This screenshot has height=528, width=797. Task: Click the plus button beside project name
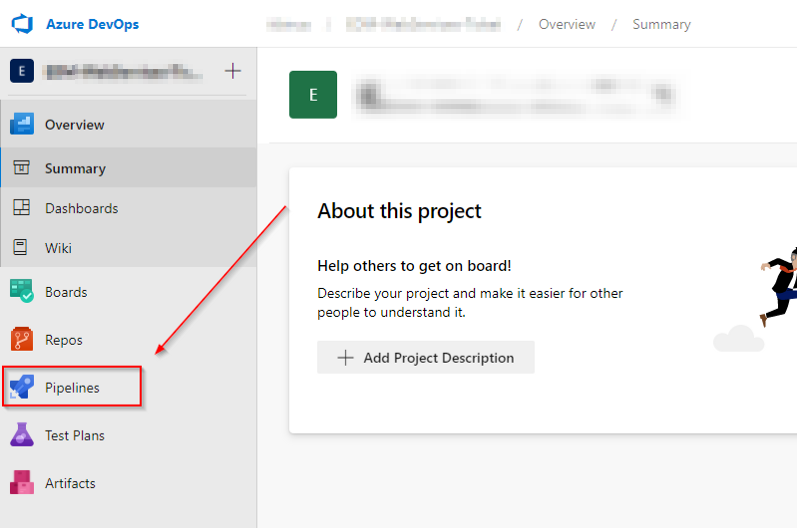[233, 71]
